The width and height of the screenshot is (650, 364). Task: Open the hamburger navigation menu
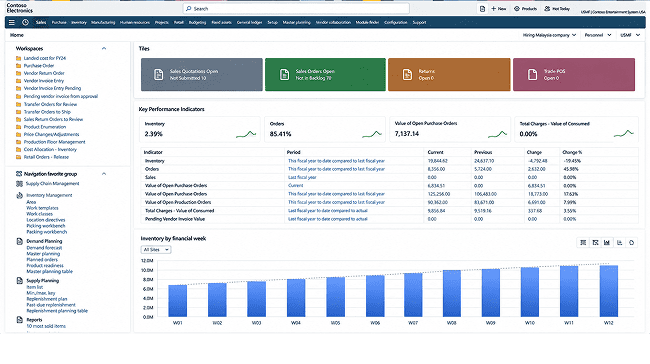[12, 22]
